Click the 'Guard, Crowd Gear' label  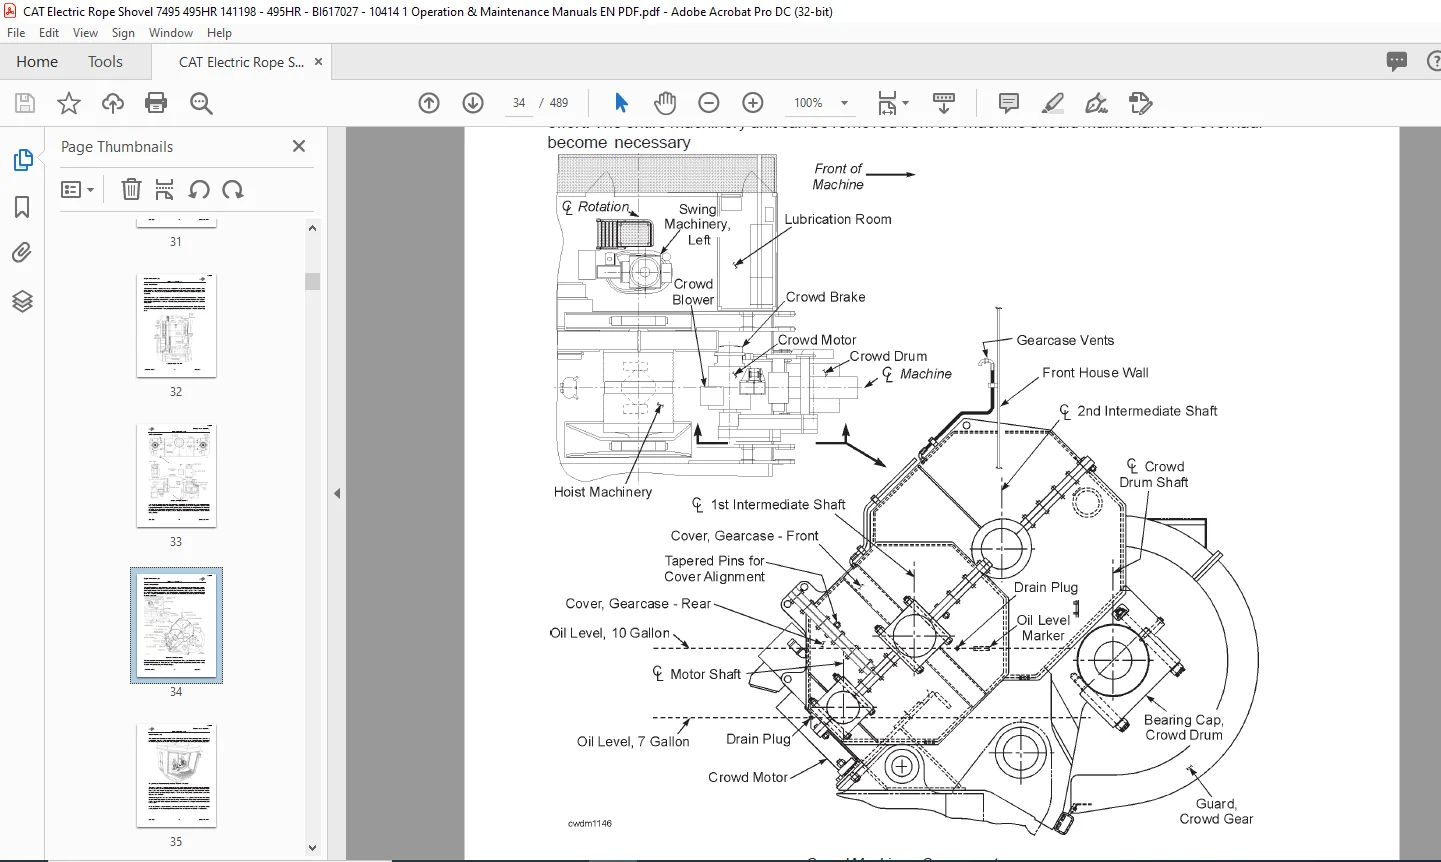pyautogui.click(x=1216, y=811)
